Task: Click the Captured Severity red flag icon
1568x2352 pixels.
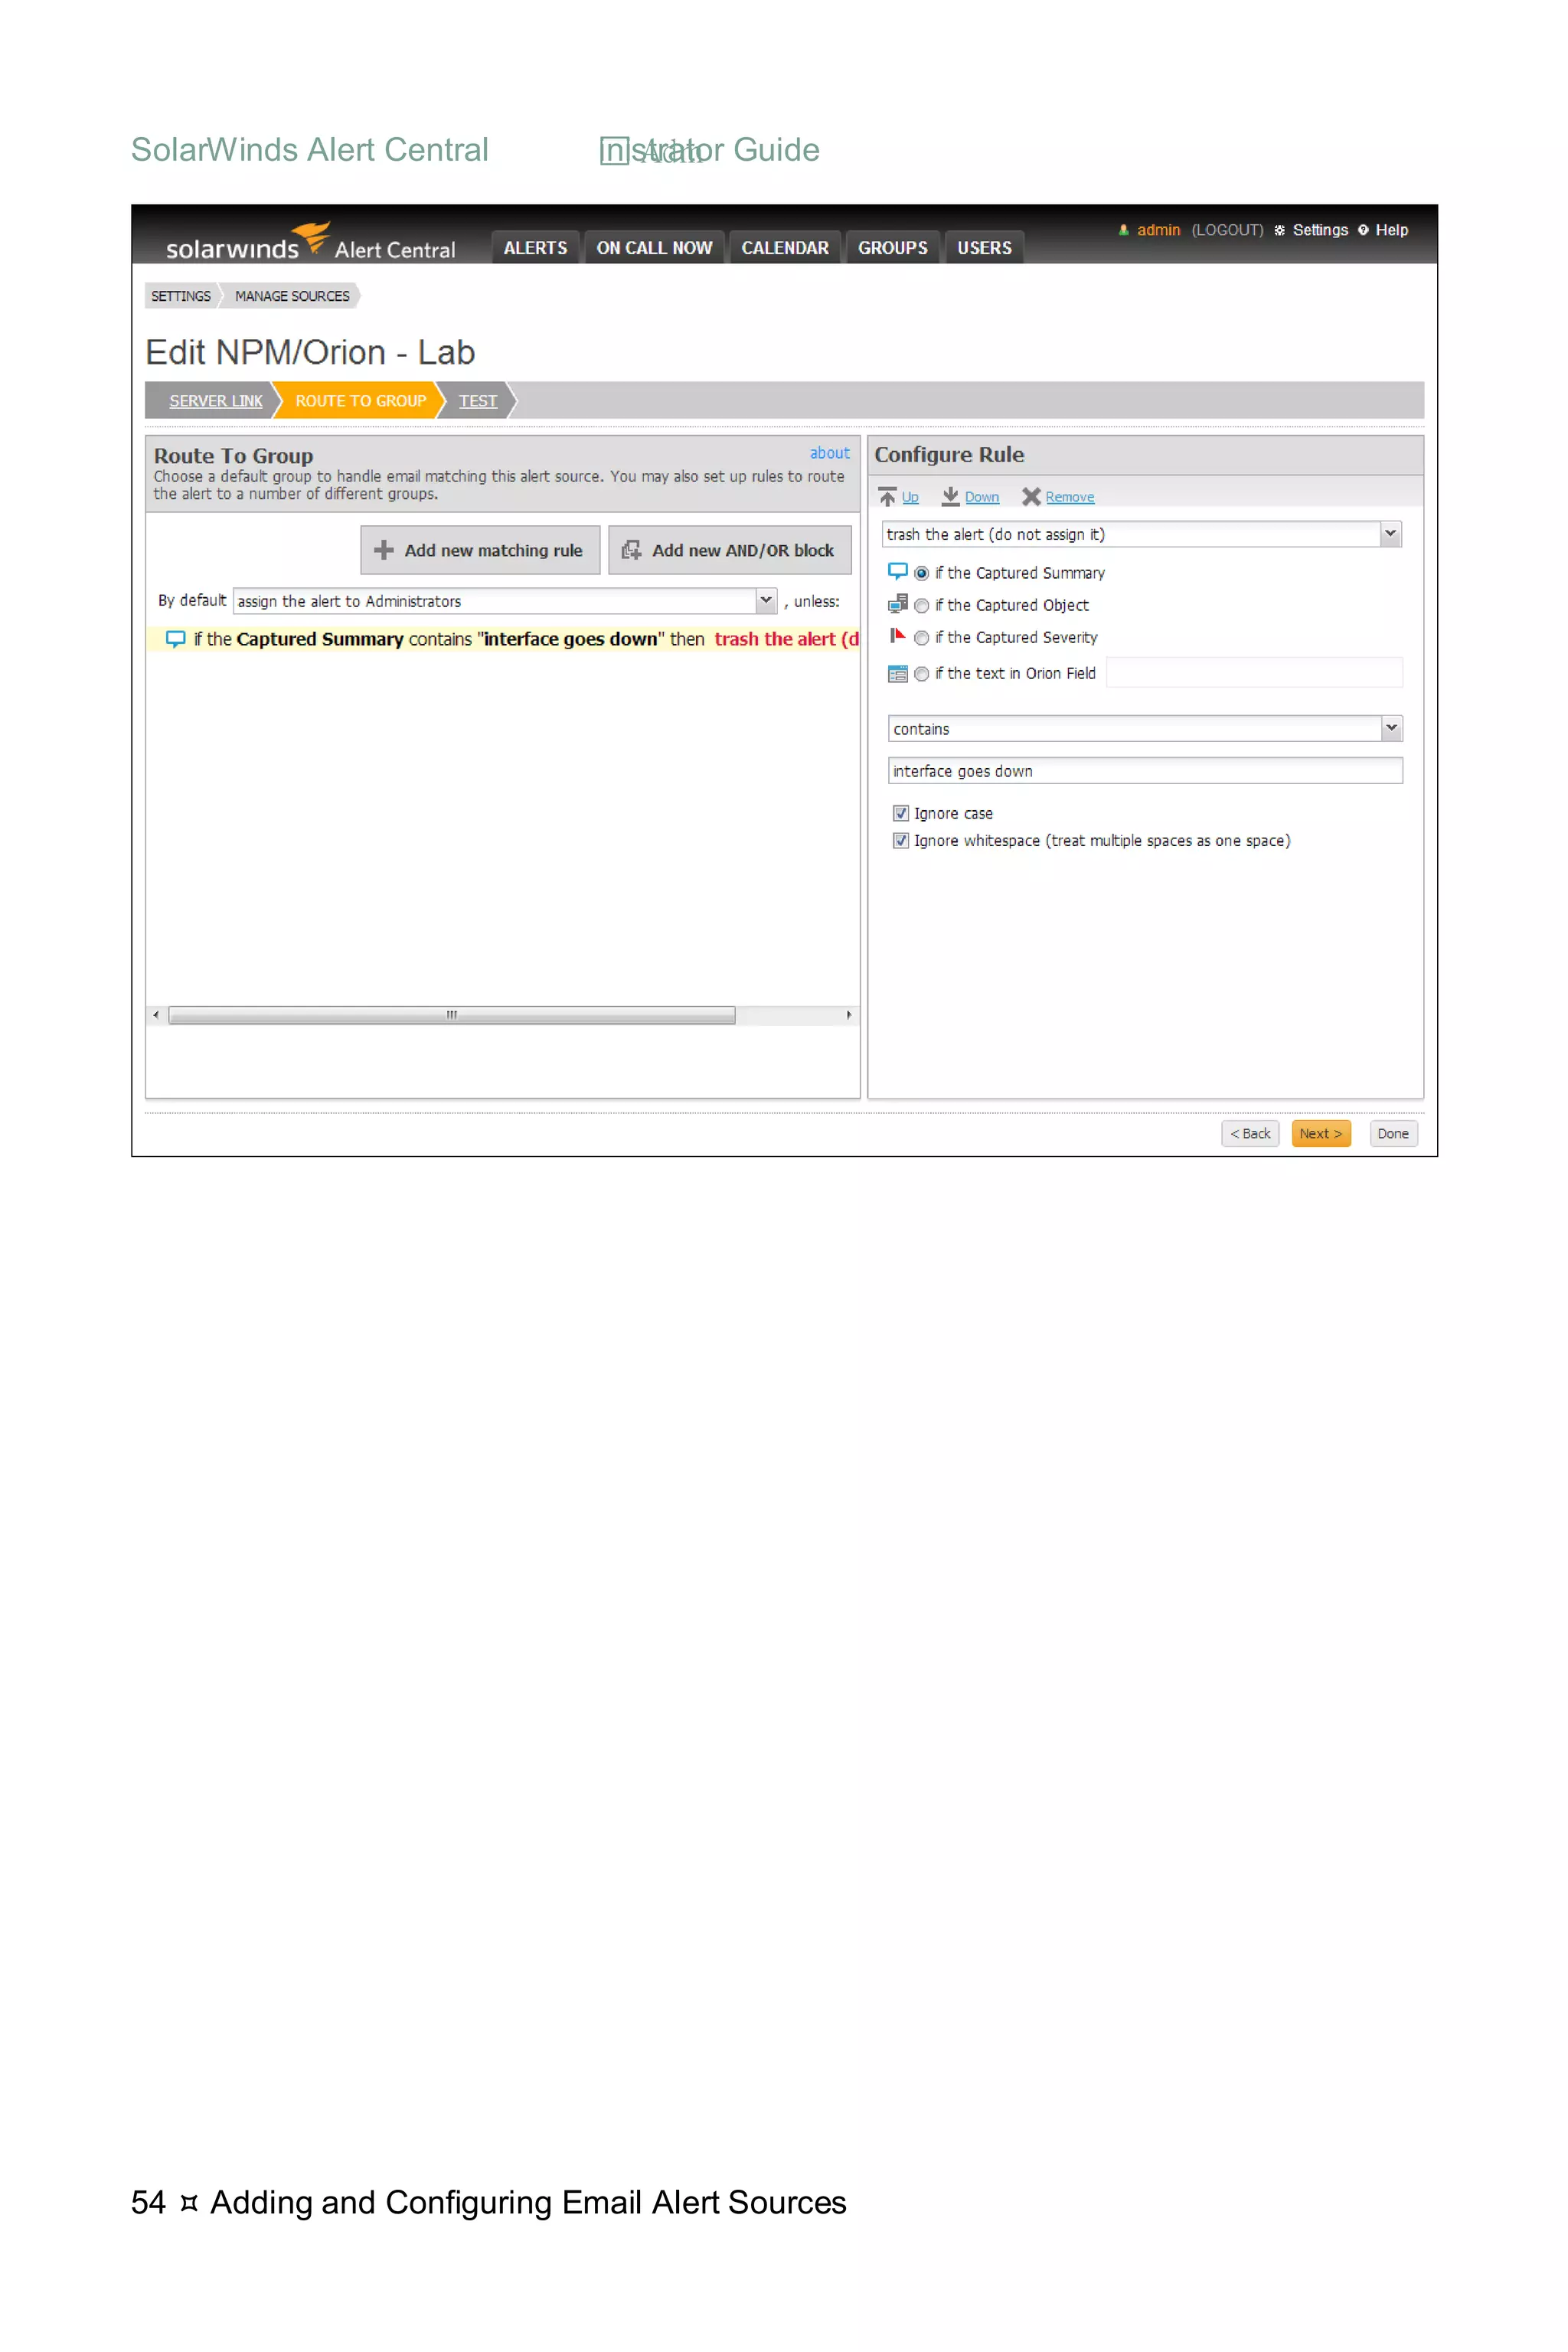Action: click(897, 636)
